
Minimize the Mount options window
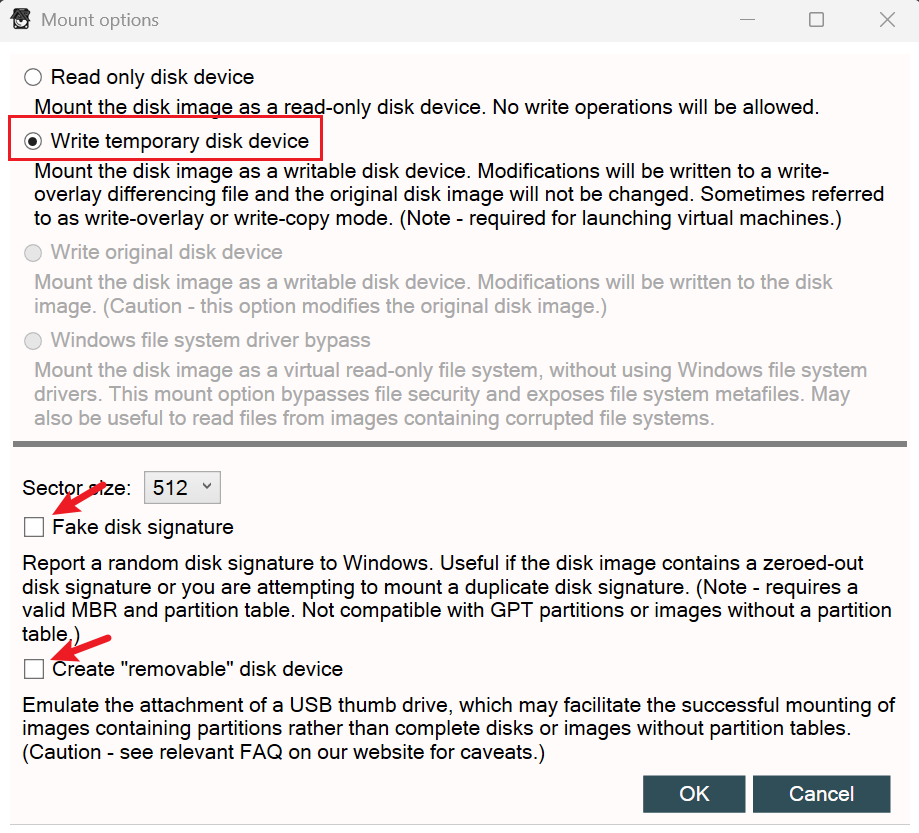coord(746,19)
